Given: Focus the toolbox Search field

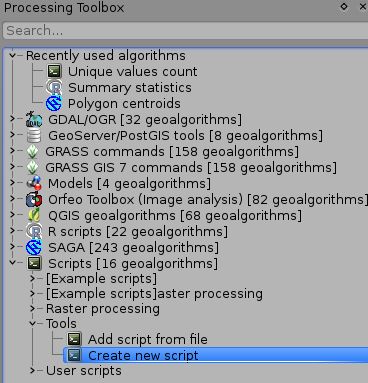Looking at the screenshot, I should (x=186, y=31).
